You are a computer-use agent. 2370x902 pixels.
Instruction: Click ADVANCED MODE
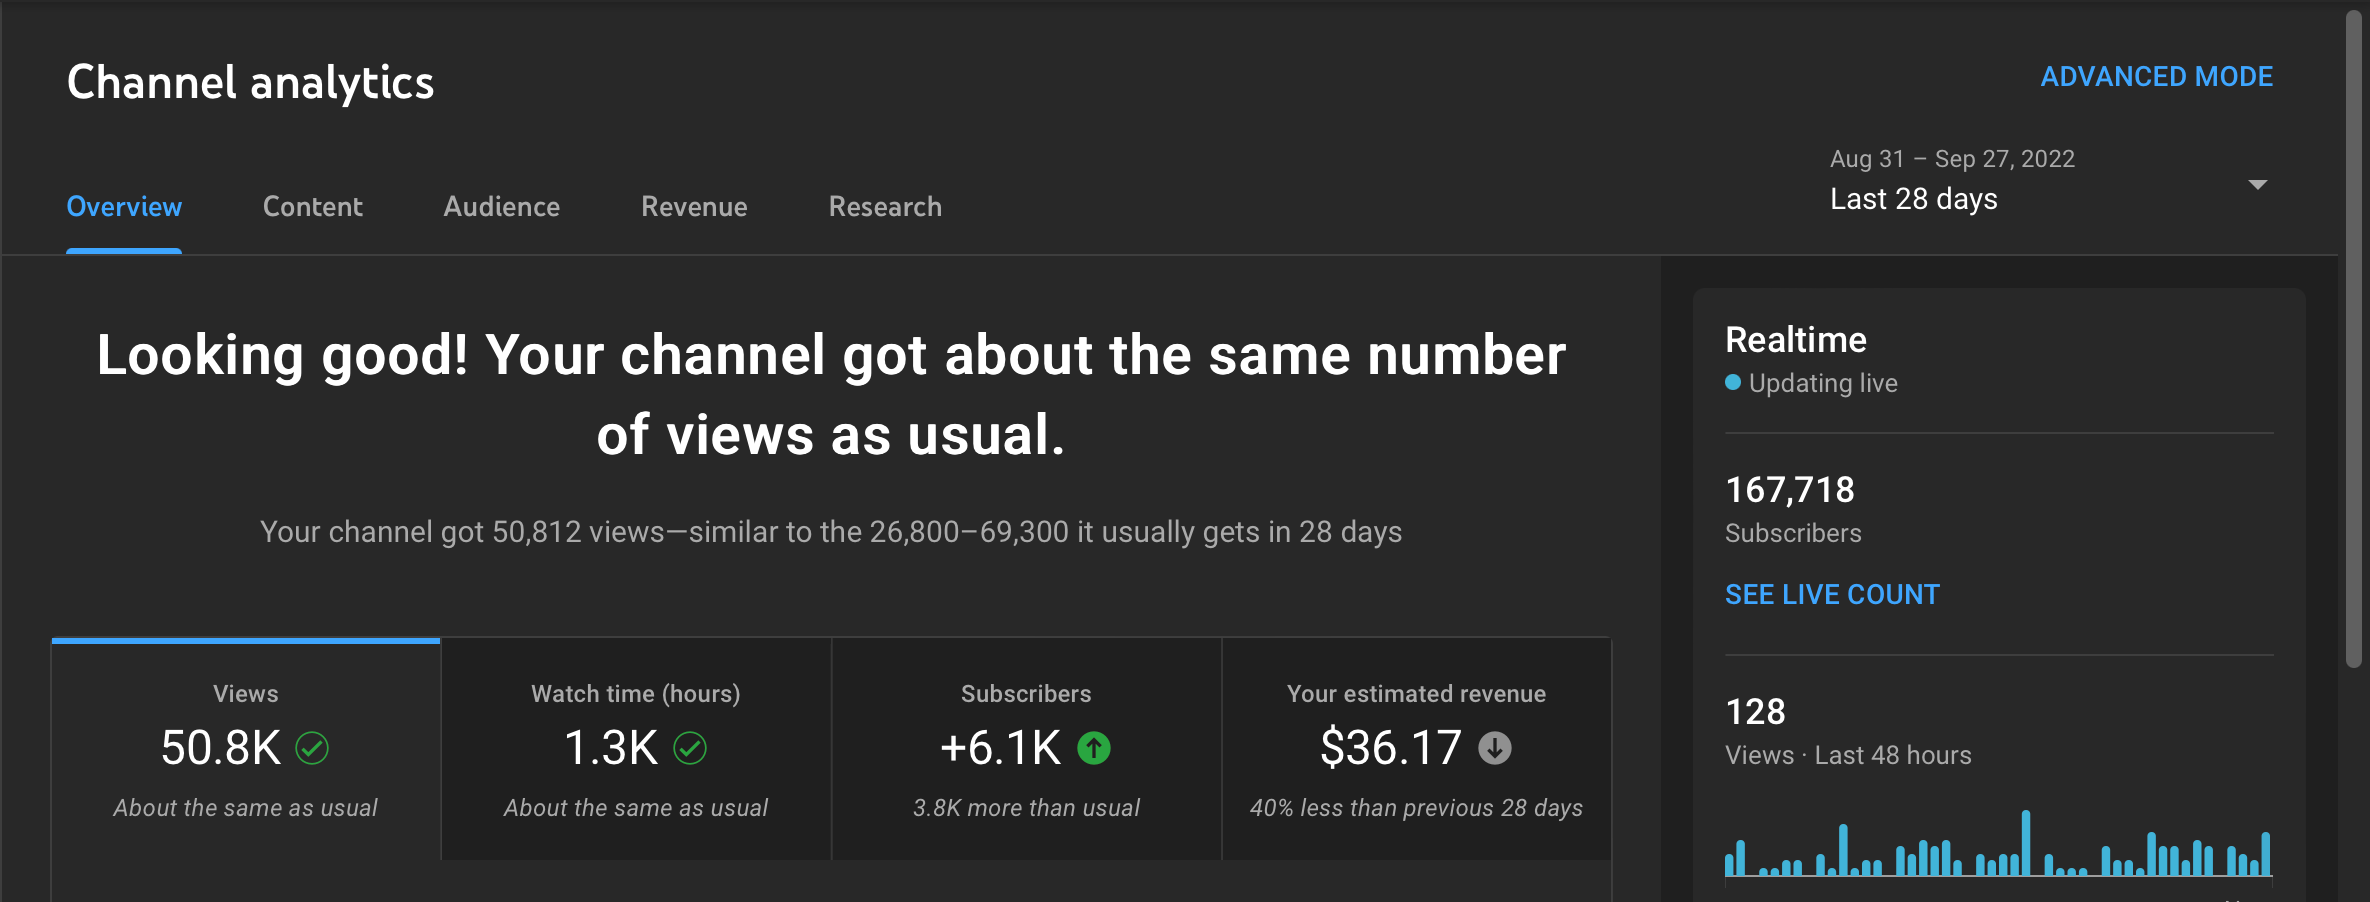pyautogui.click(x=2157, y=76)
